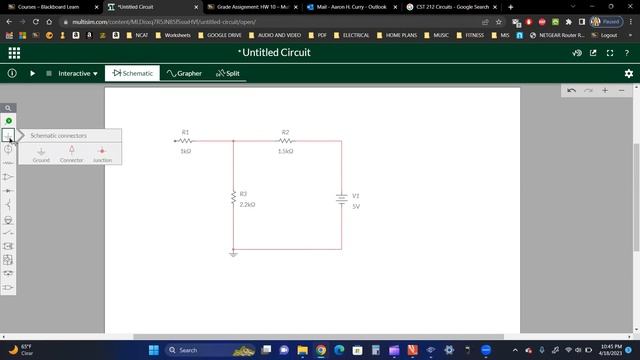Open the Switches component group

point(8,233)
